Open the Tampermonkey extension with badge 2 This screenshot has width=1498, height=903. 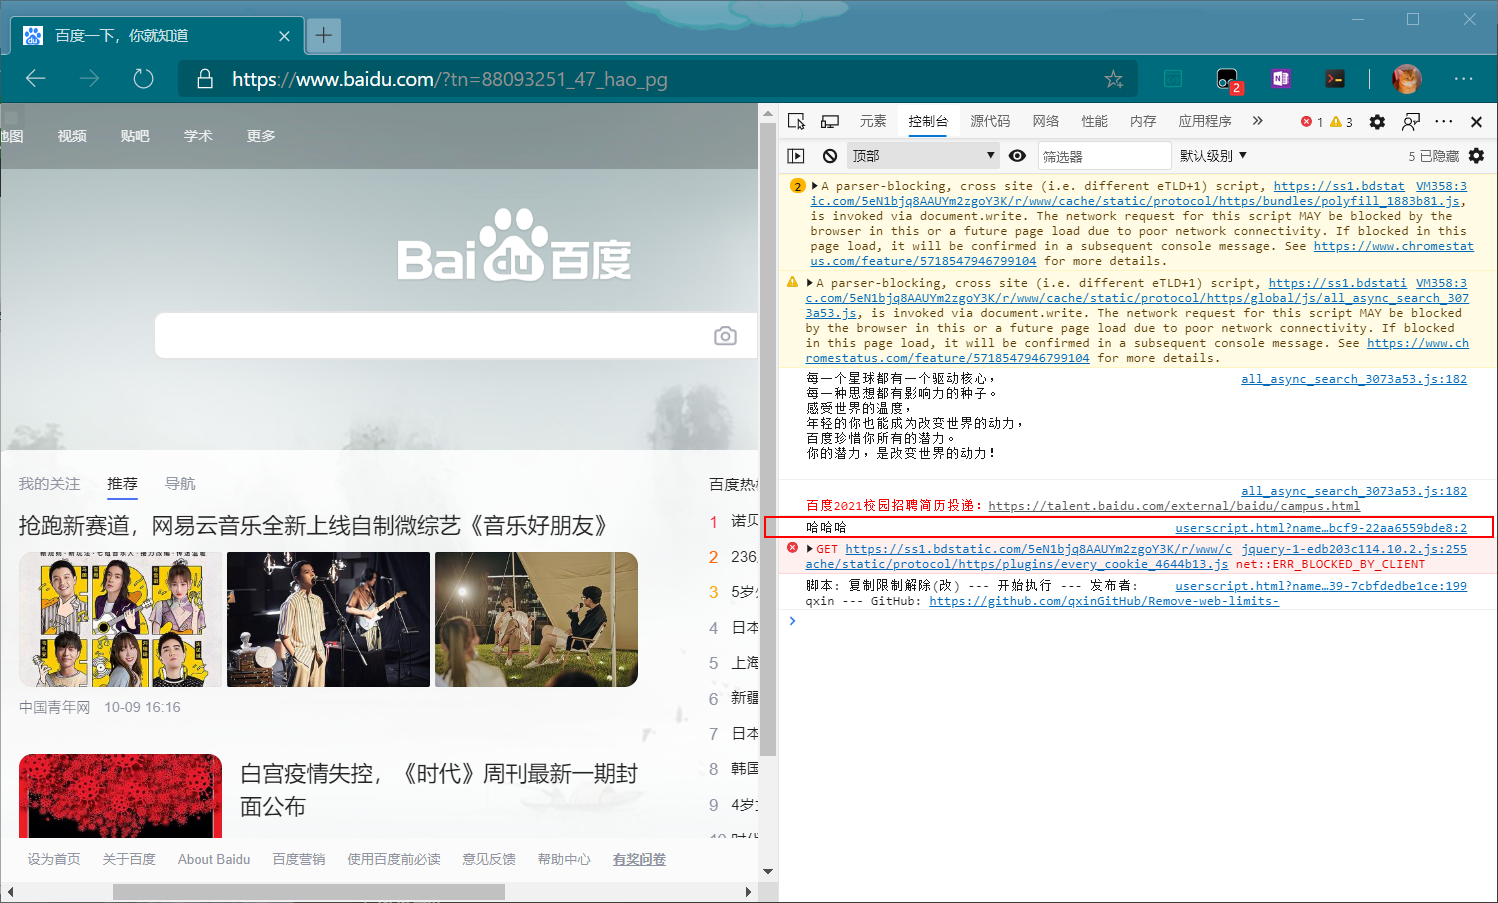1227,79
